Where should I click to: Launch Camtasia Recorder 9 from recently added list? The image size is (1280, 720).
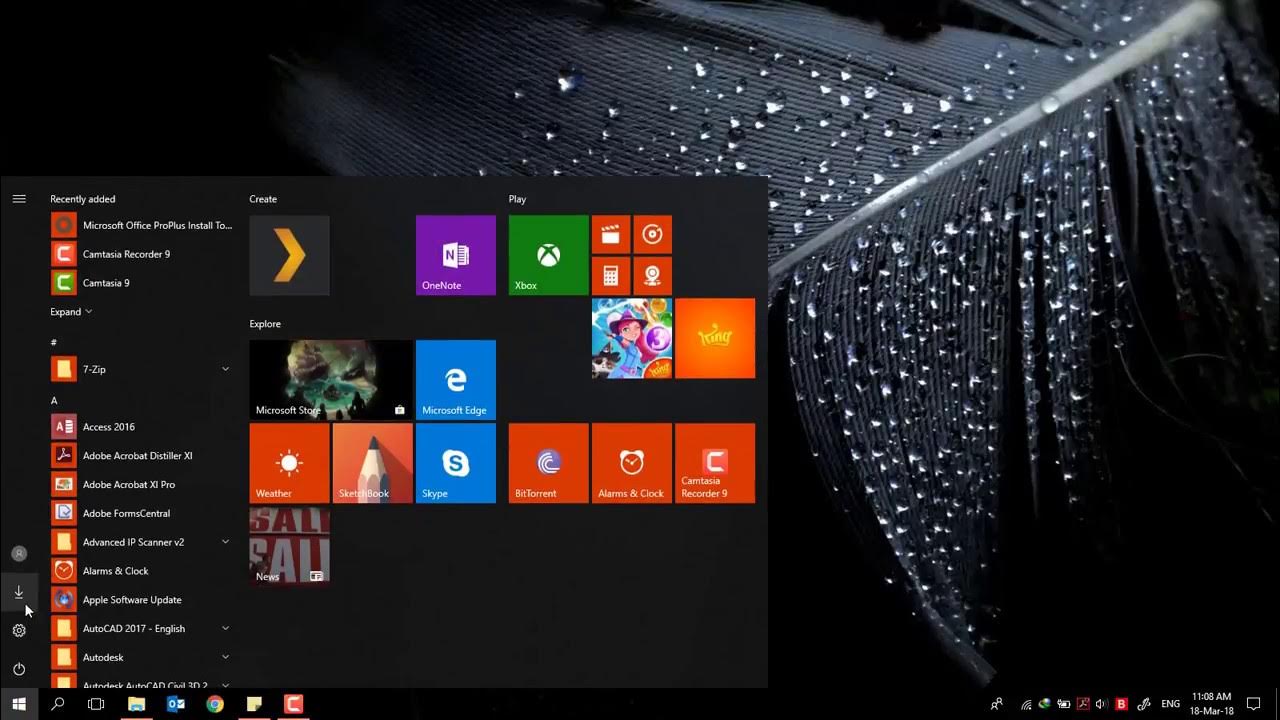[142, 254]
